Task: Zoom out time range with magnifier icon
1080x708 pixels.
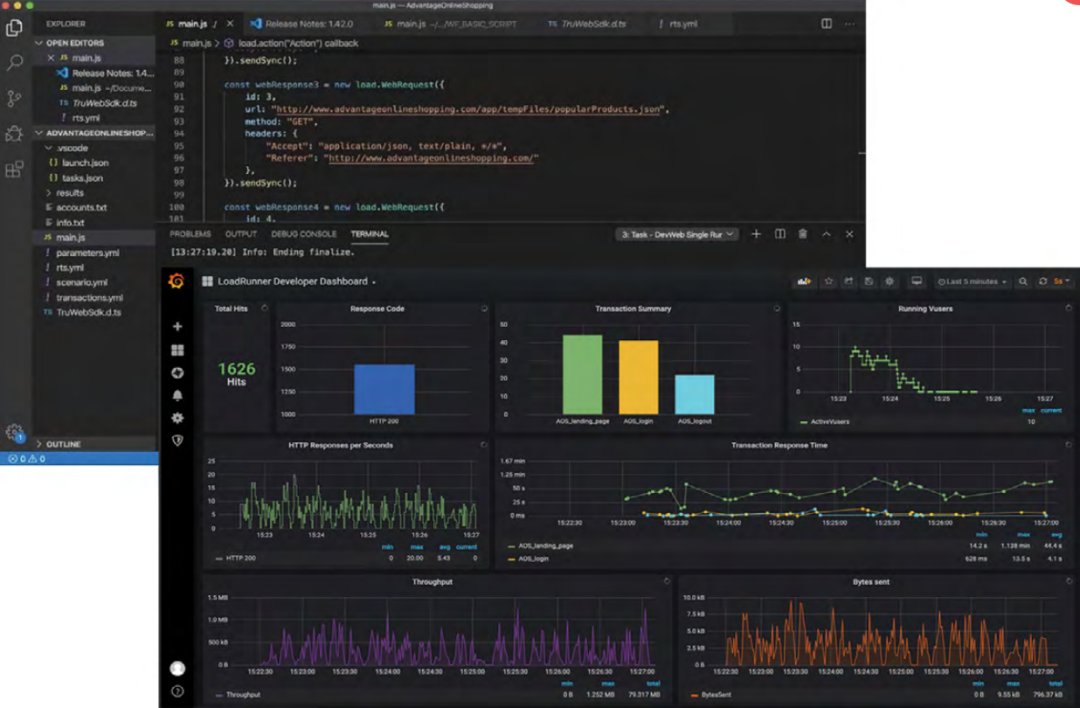Action: (1023, 281)
